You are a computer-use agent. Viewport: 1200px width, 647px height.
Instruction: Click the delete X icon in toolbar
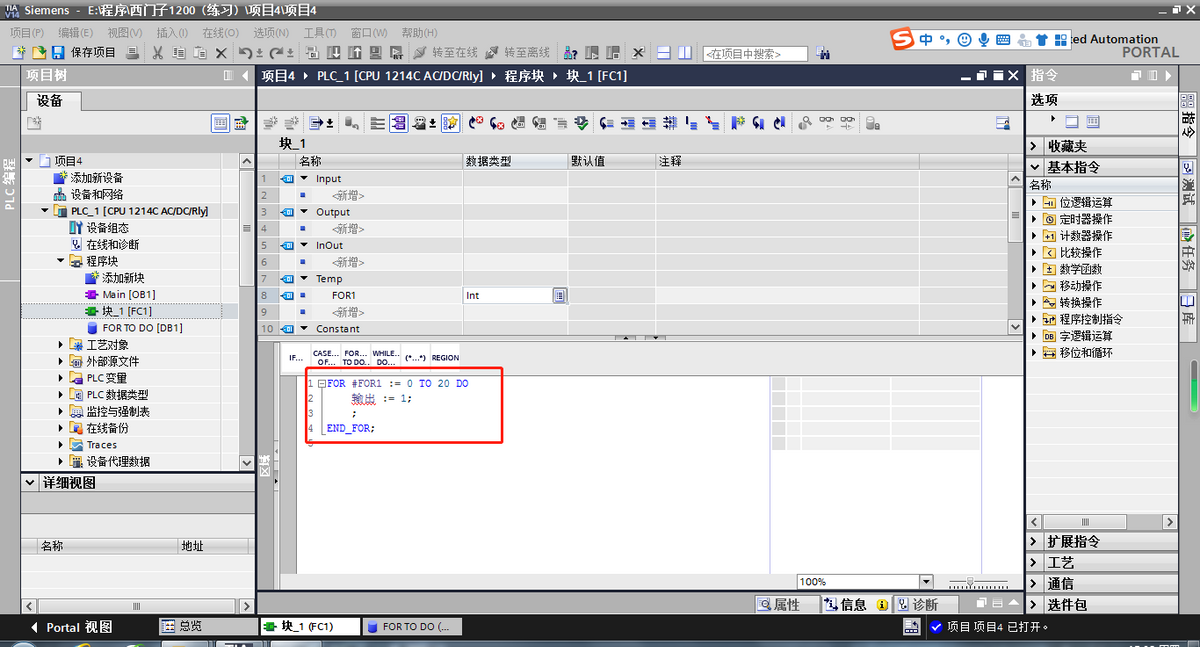click(221, 53)
